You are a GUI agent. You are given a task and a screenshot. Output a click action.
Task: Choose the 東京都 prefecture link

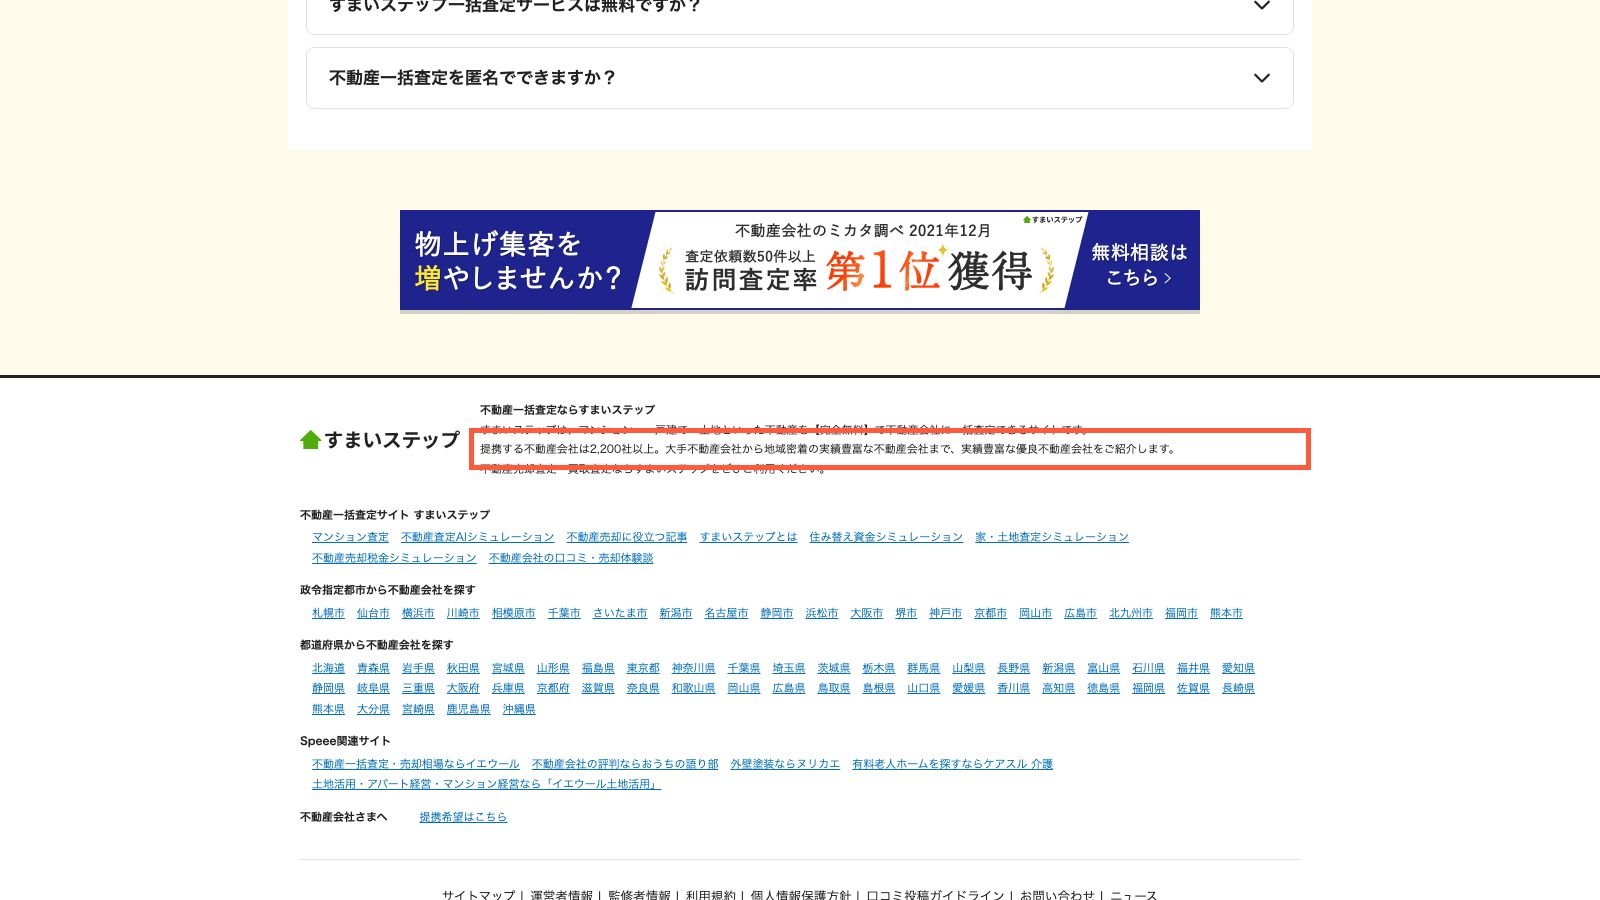pyautogui.click(x=643, y=668)
